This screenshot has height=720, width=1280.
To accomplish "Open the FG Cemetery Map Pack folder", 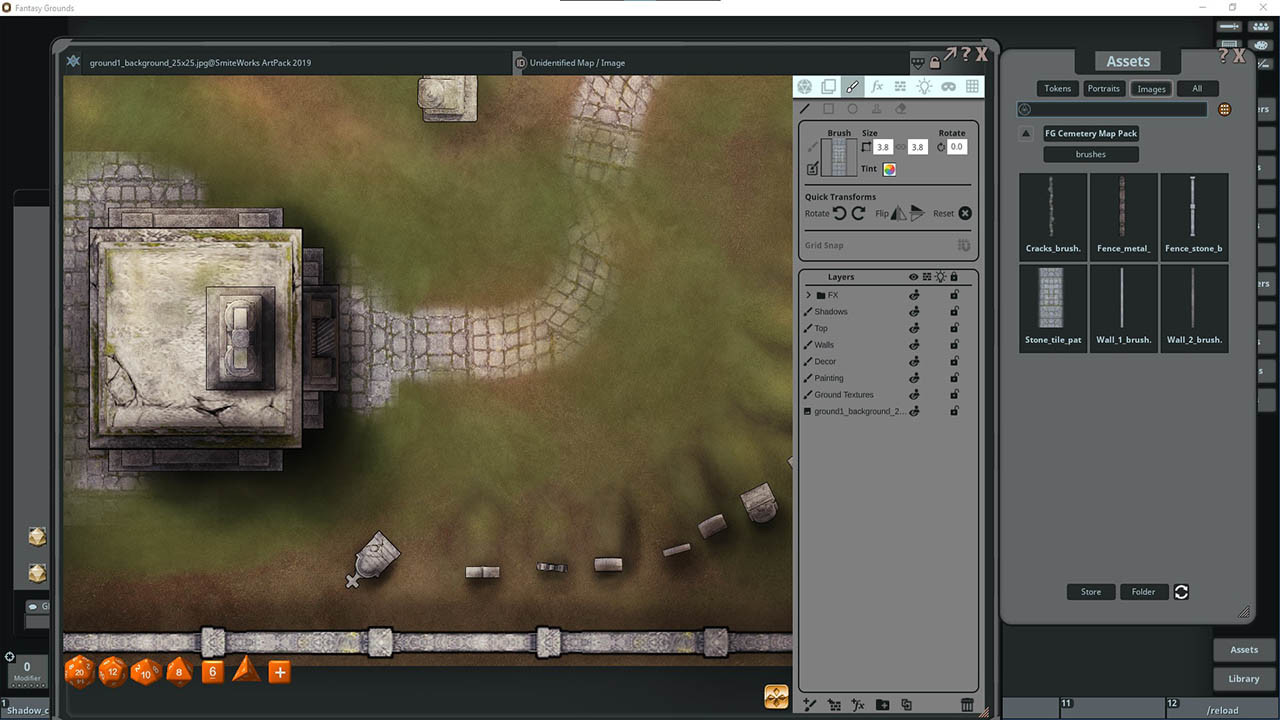I will point(1090,133).
